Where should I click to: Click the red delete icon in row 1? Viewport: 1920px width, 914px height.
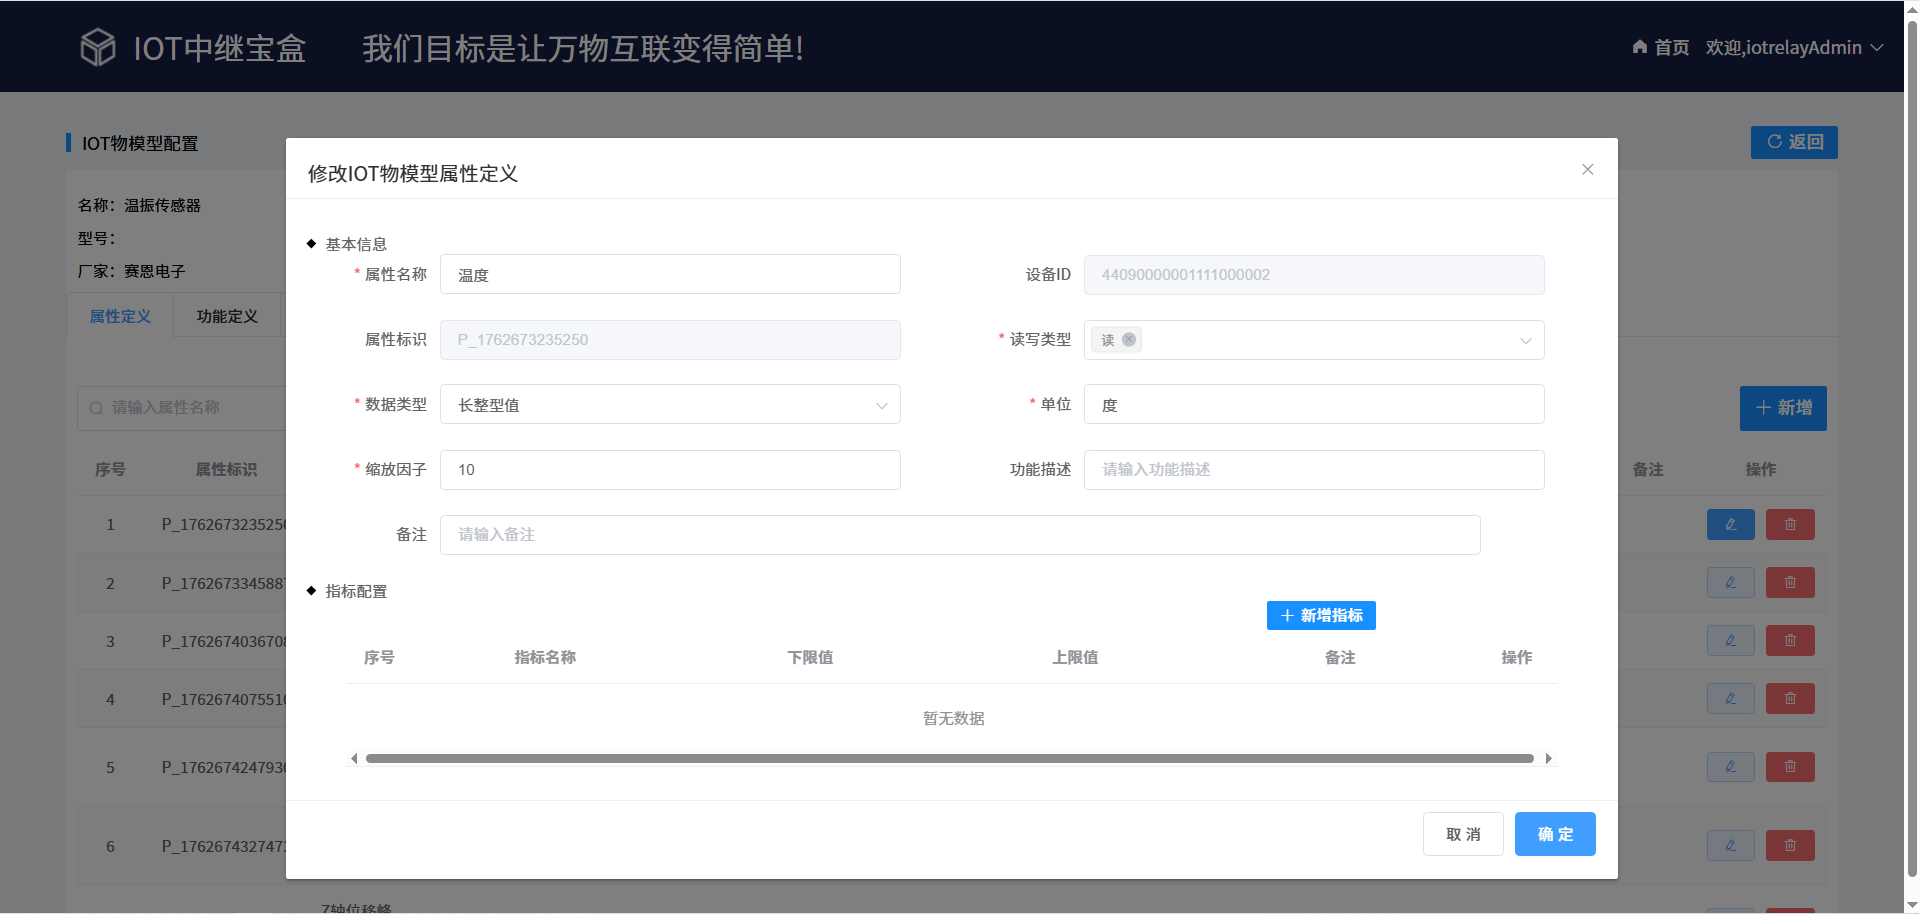pyautogui.click(x=1789, y=525)
